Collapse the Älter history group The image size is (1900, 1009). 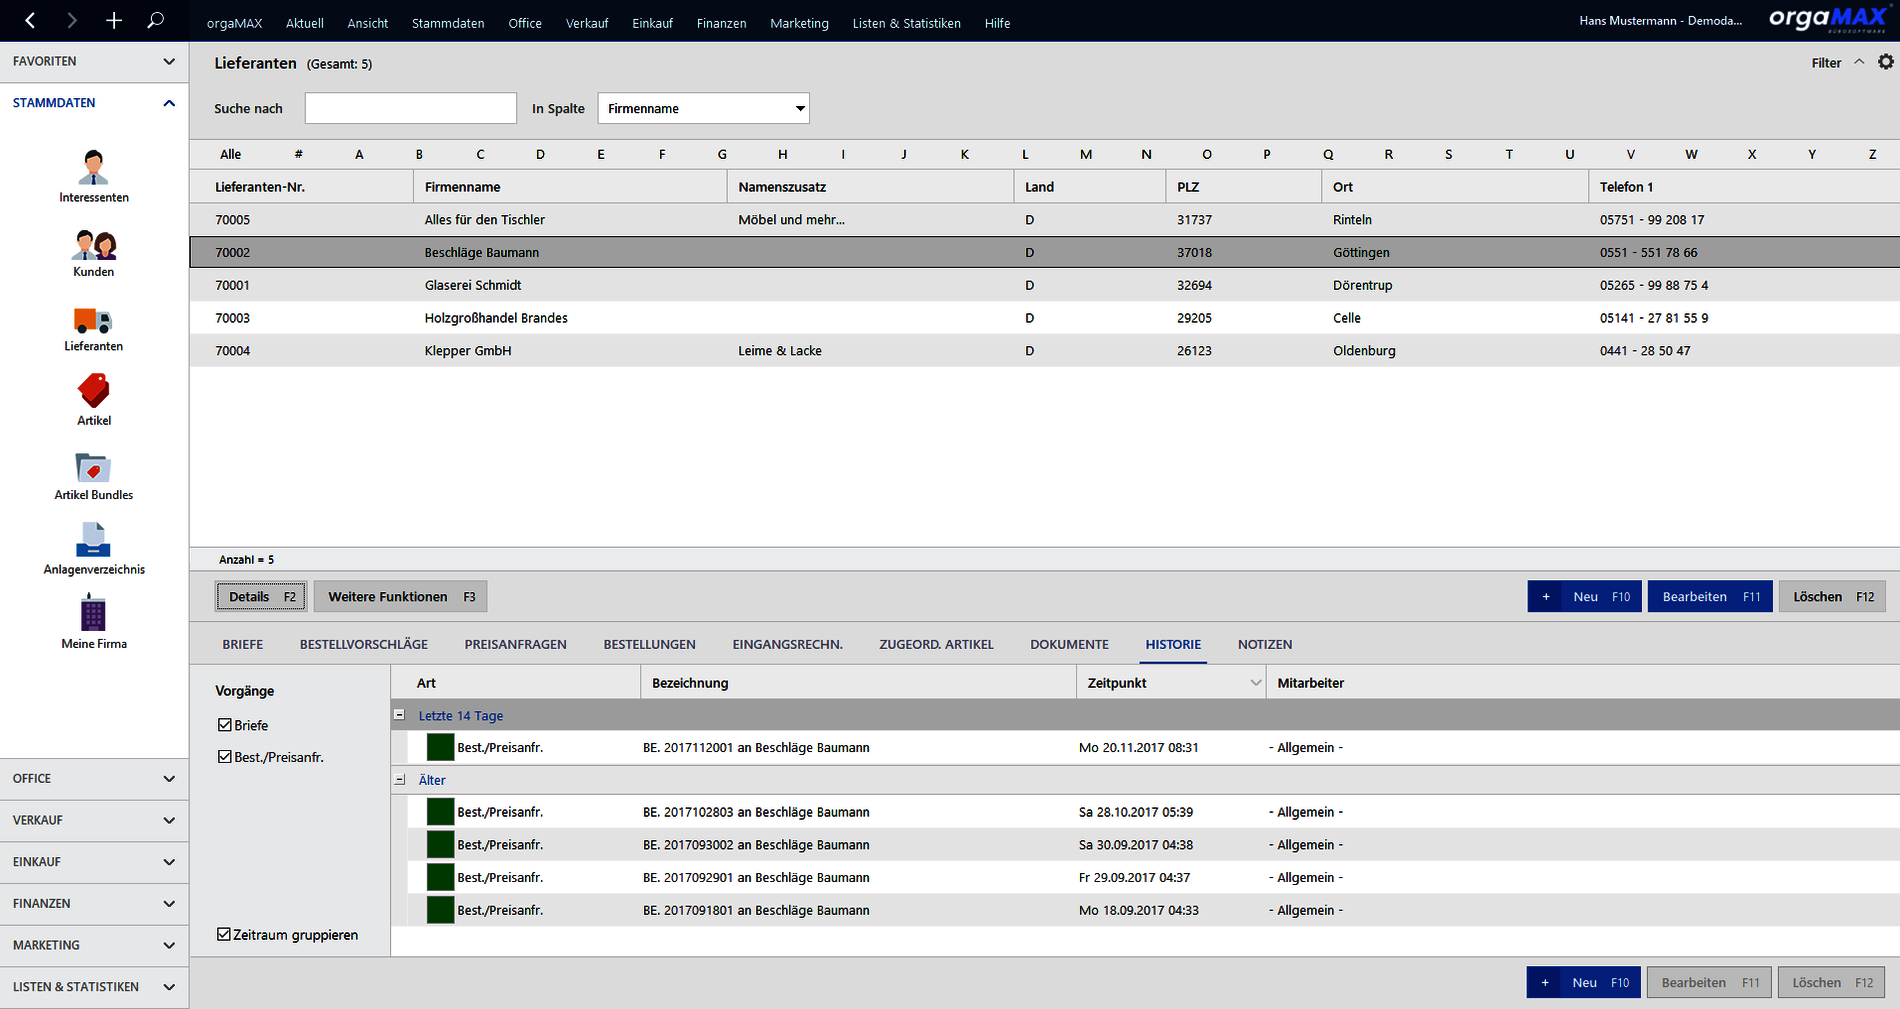point(399,780)
